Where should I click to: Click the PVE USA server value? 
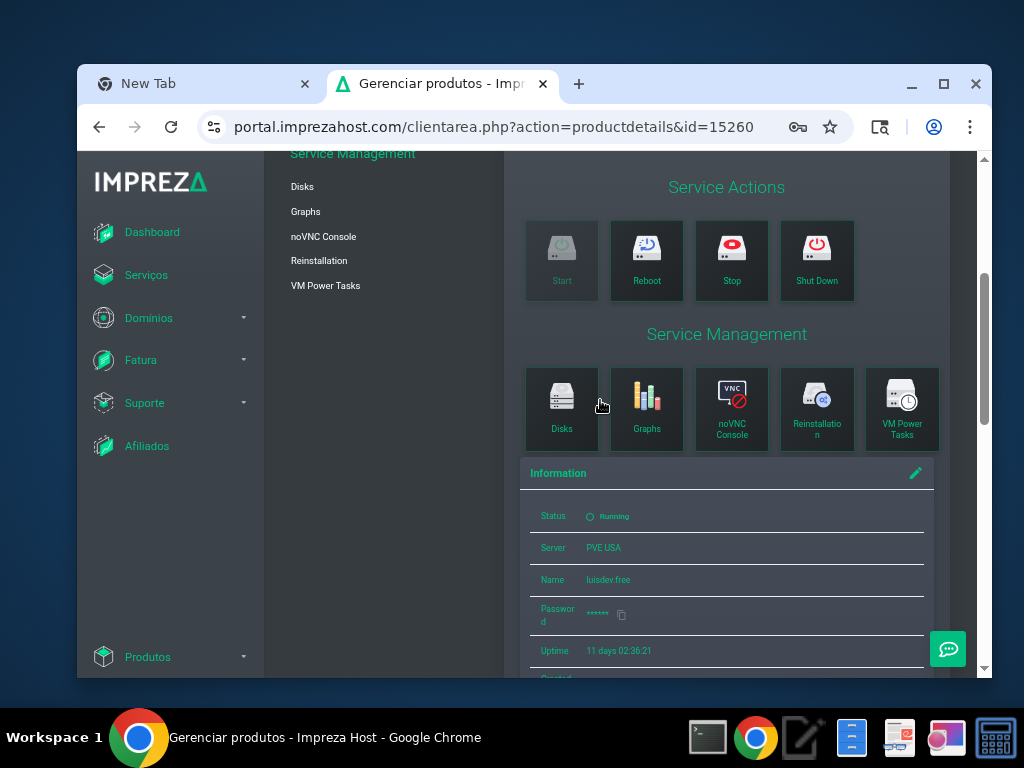coord(603,548)
